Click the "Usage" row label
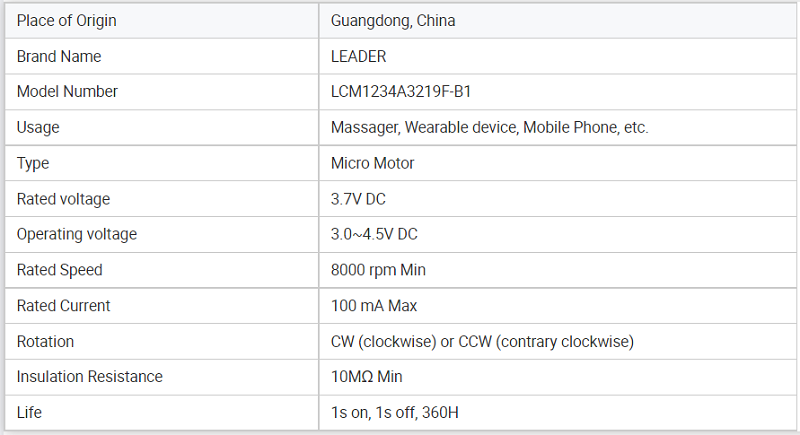800x435 pixels. click(x=38, y=128)
